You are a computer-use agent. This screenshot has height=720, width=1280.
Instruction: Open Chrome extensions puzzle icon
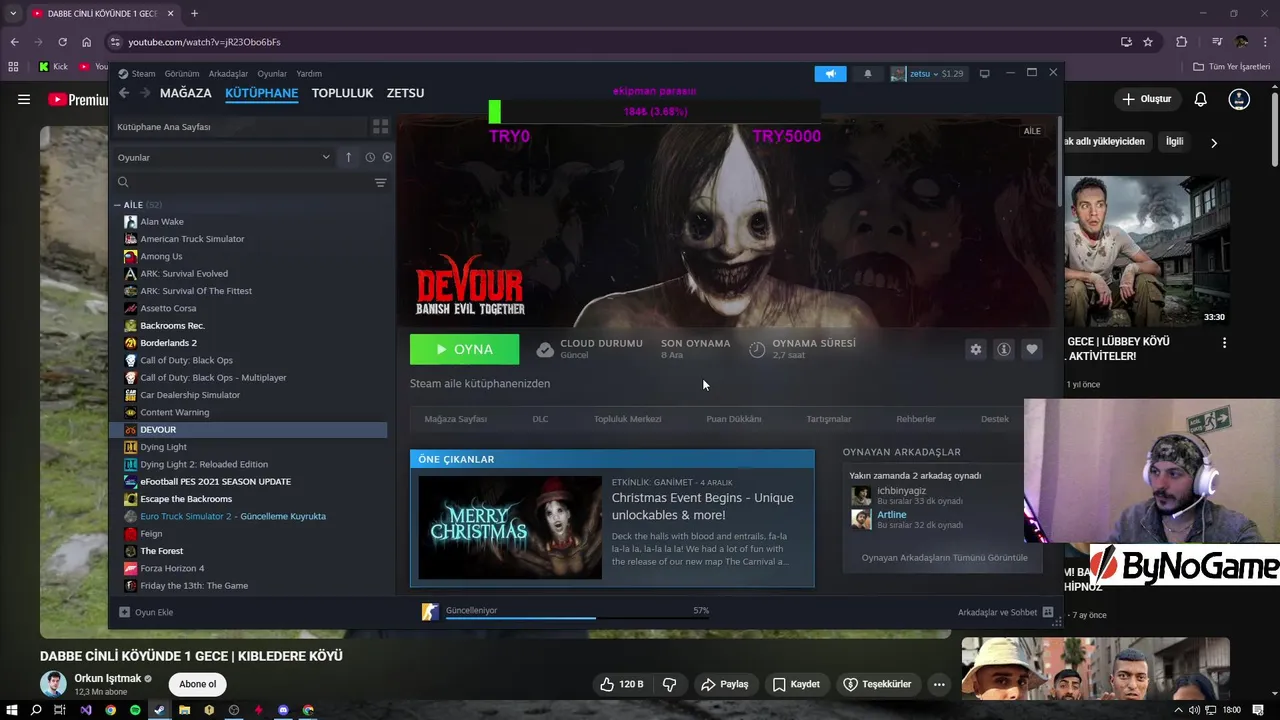coord(1181,42)
